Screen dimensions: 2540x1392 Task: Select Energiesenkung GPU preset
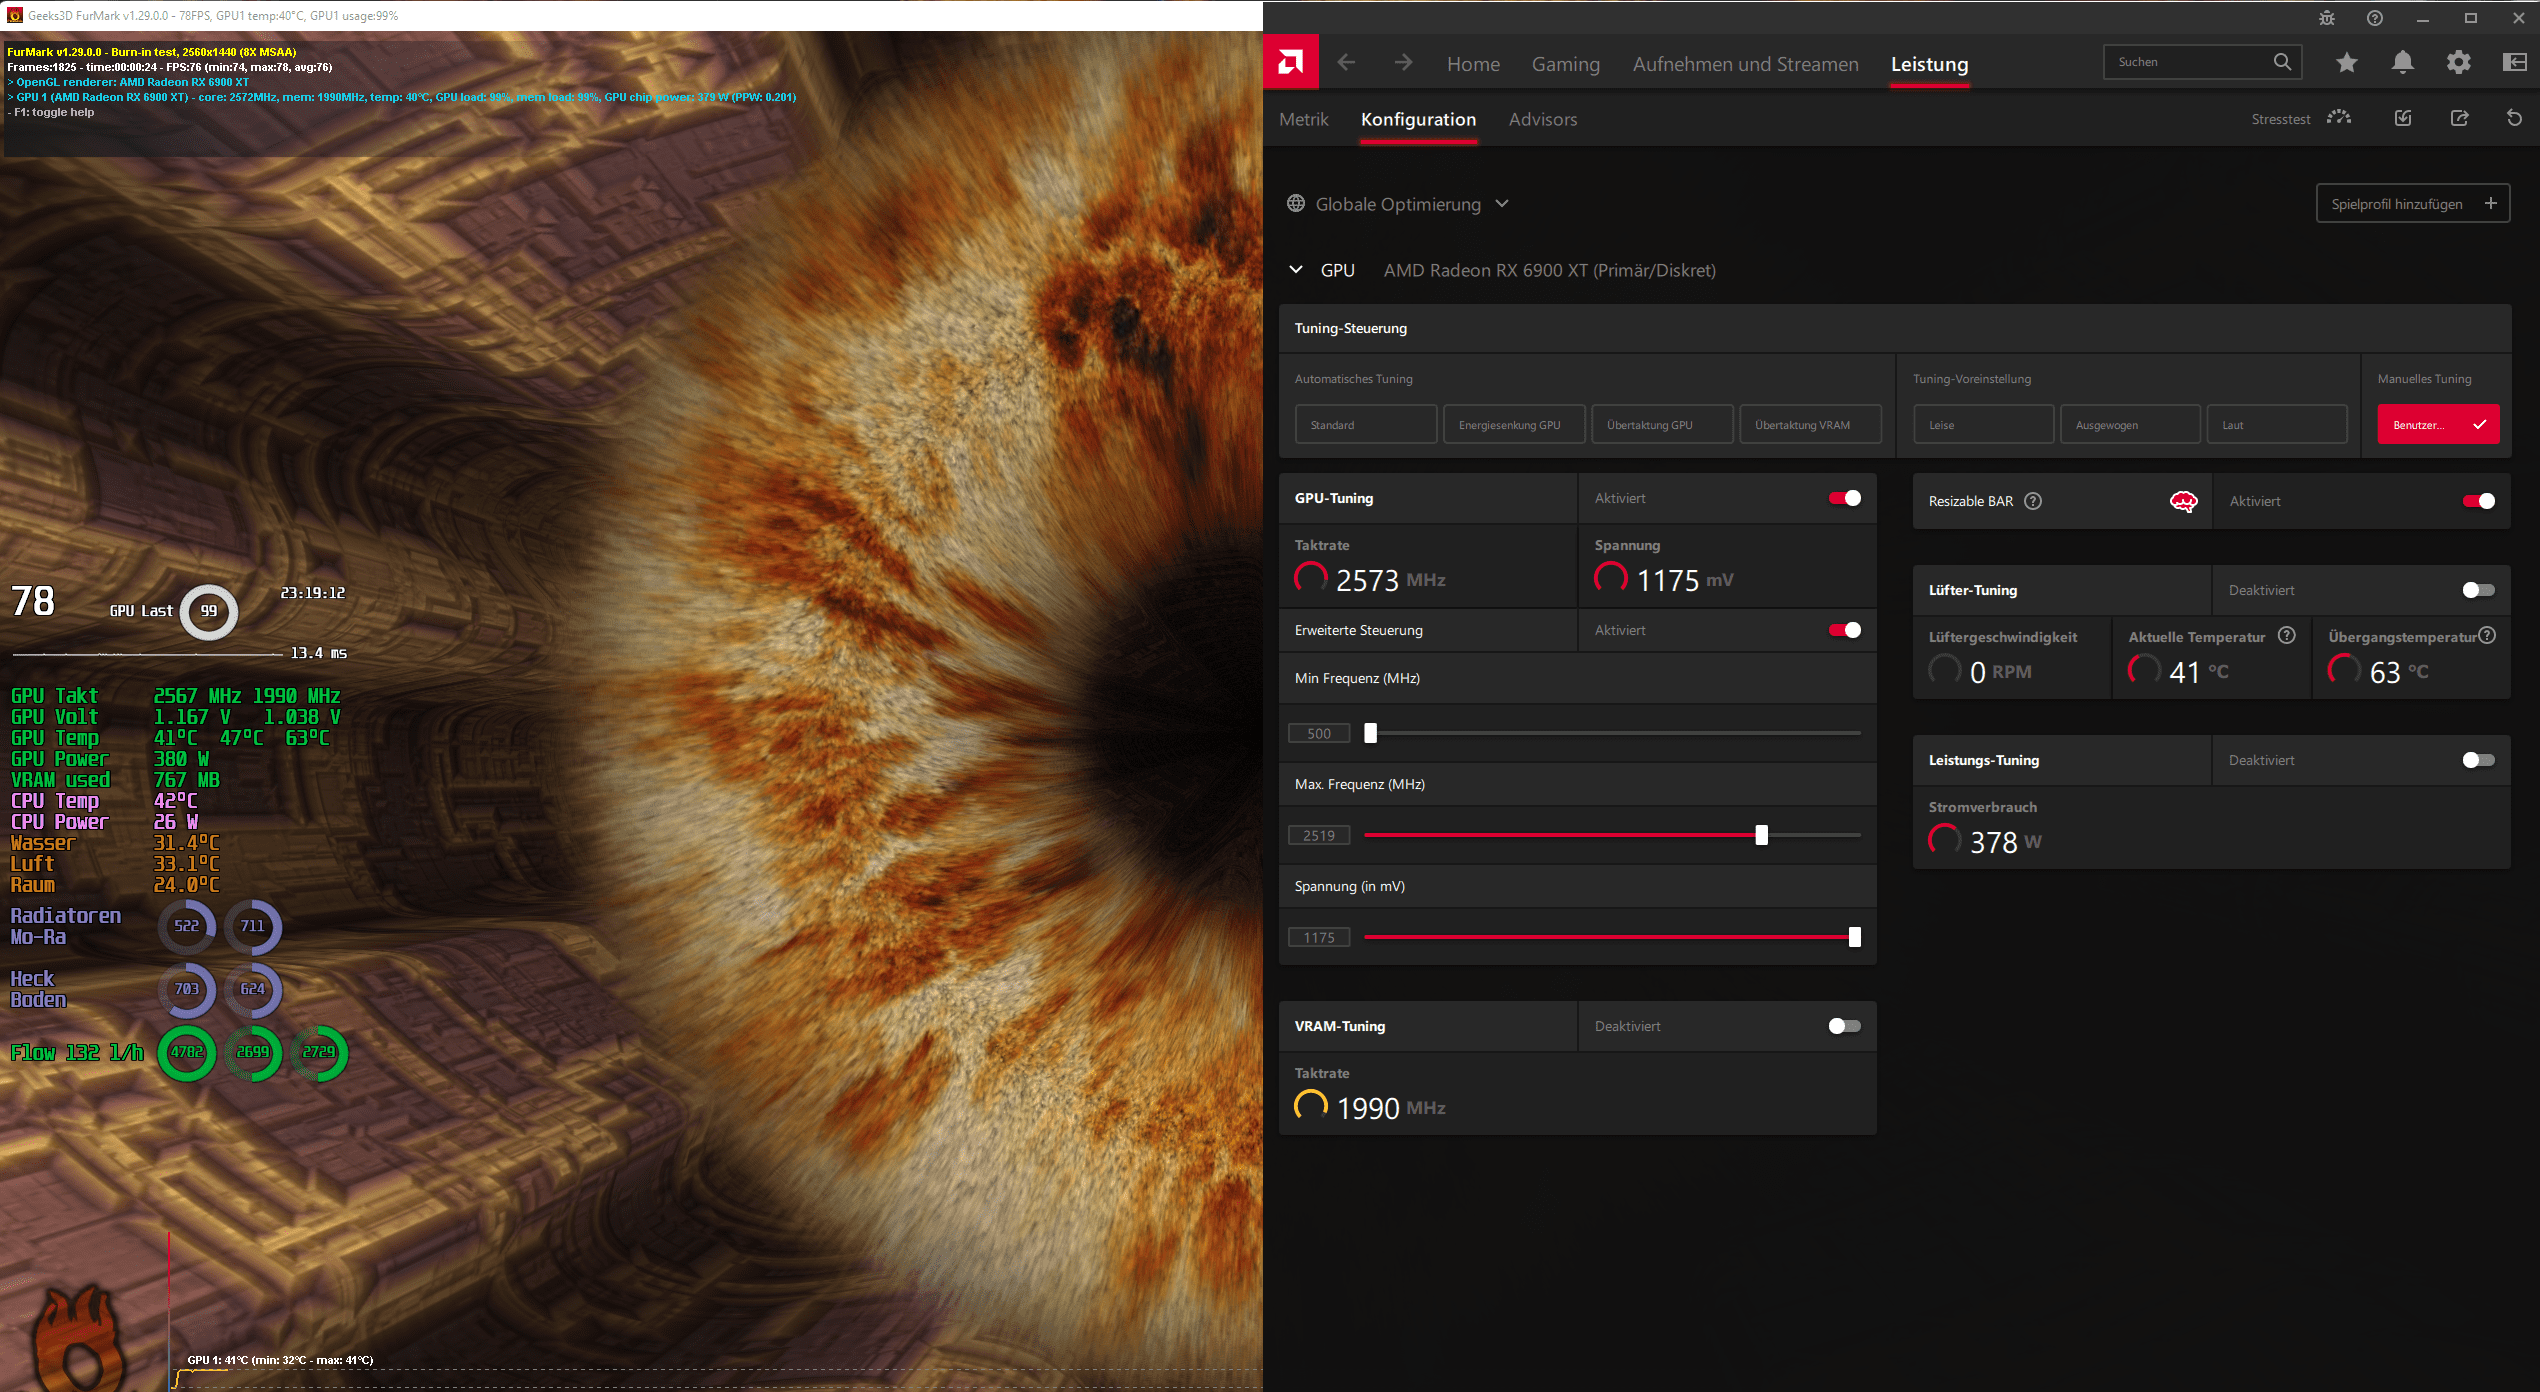point(1514,424)
